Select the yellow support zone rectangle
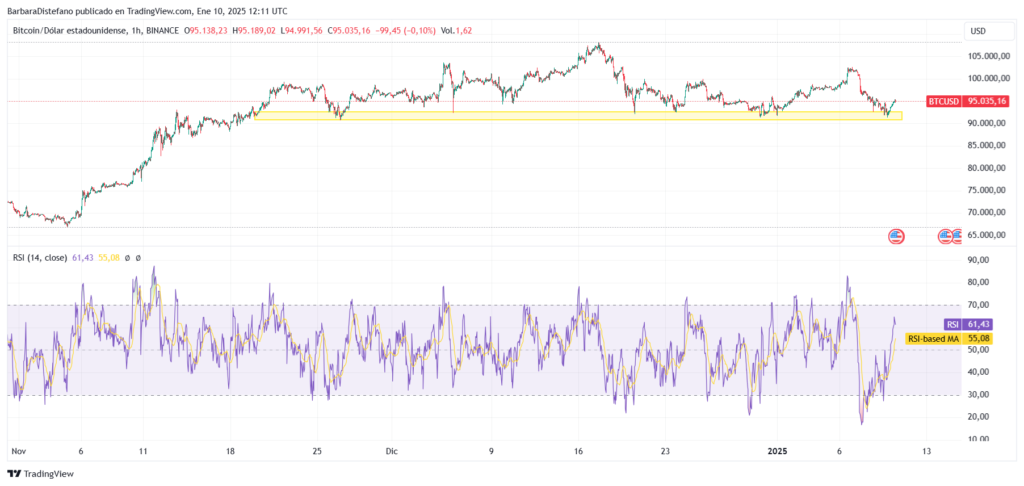1024x486 pixels. [x=578, y=116]
